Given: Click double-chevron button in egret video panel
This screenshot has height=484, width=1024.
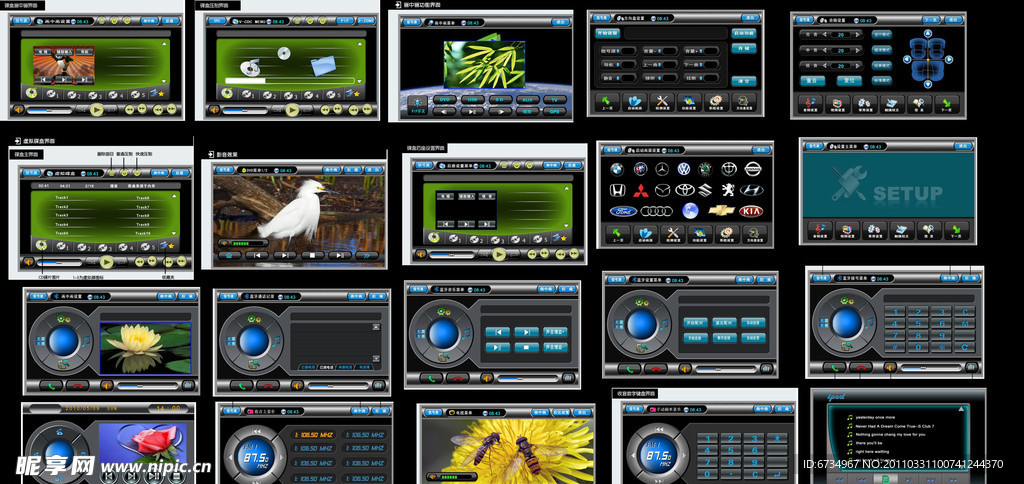Looking at the screenshot, I should (x=367, y=255).
